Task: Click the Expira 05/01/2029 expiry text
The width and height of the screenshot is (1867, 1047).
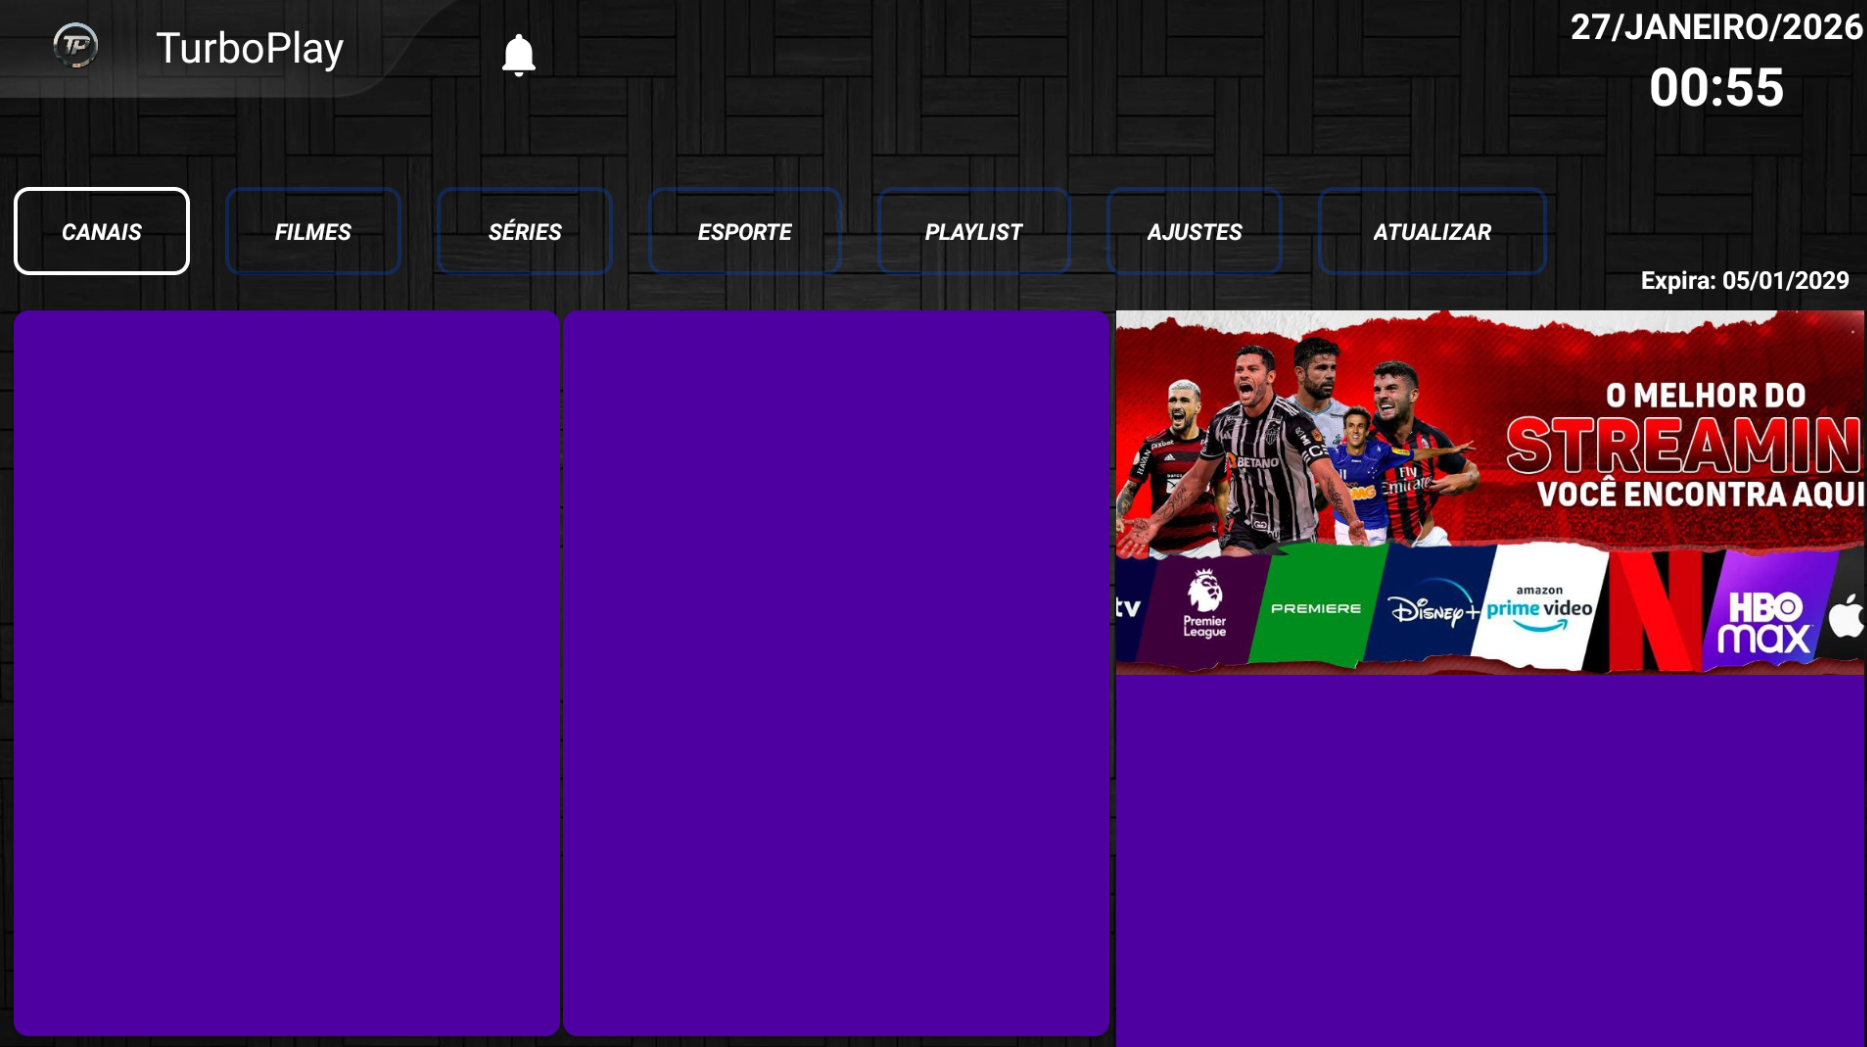Action: coord(1744,281)
